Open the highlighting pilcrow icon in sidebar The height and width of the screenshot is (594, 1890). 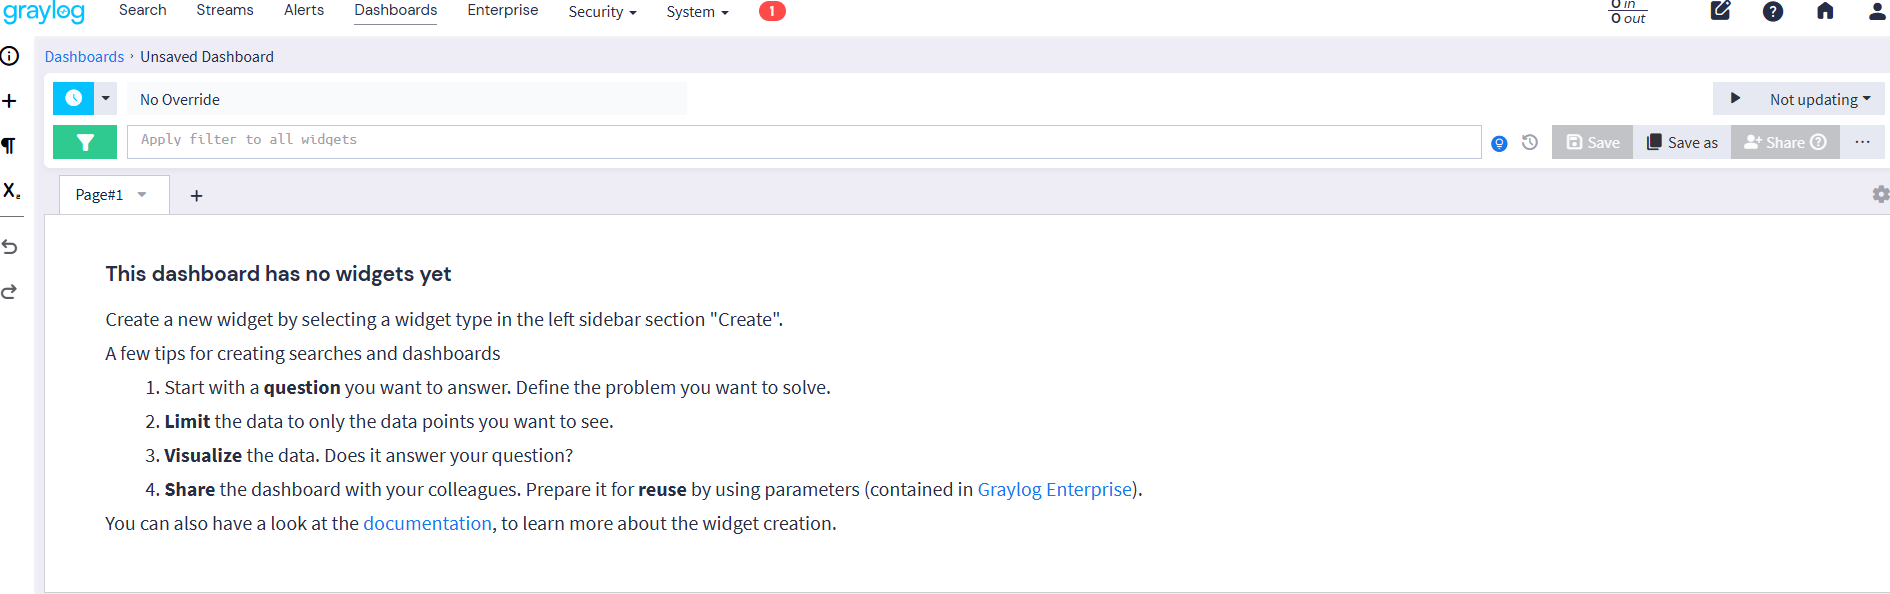pos(9,146)
